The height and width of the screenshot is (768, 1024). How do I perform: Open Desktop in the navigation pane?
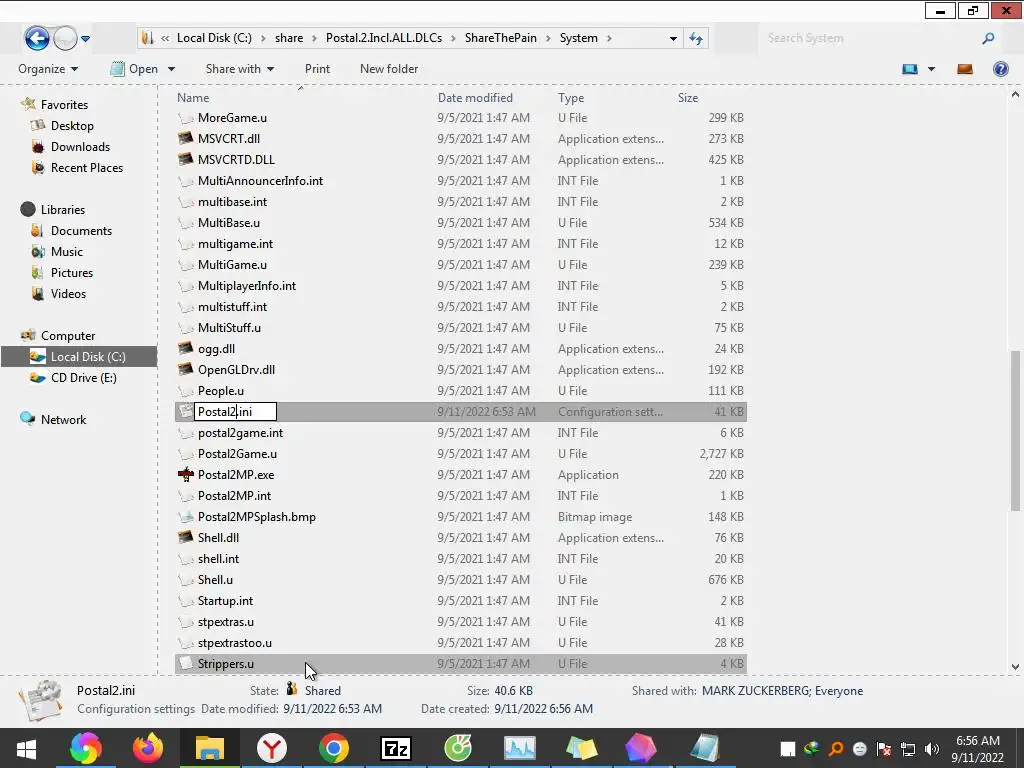(72, 125)
